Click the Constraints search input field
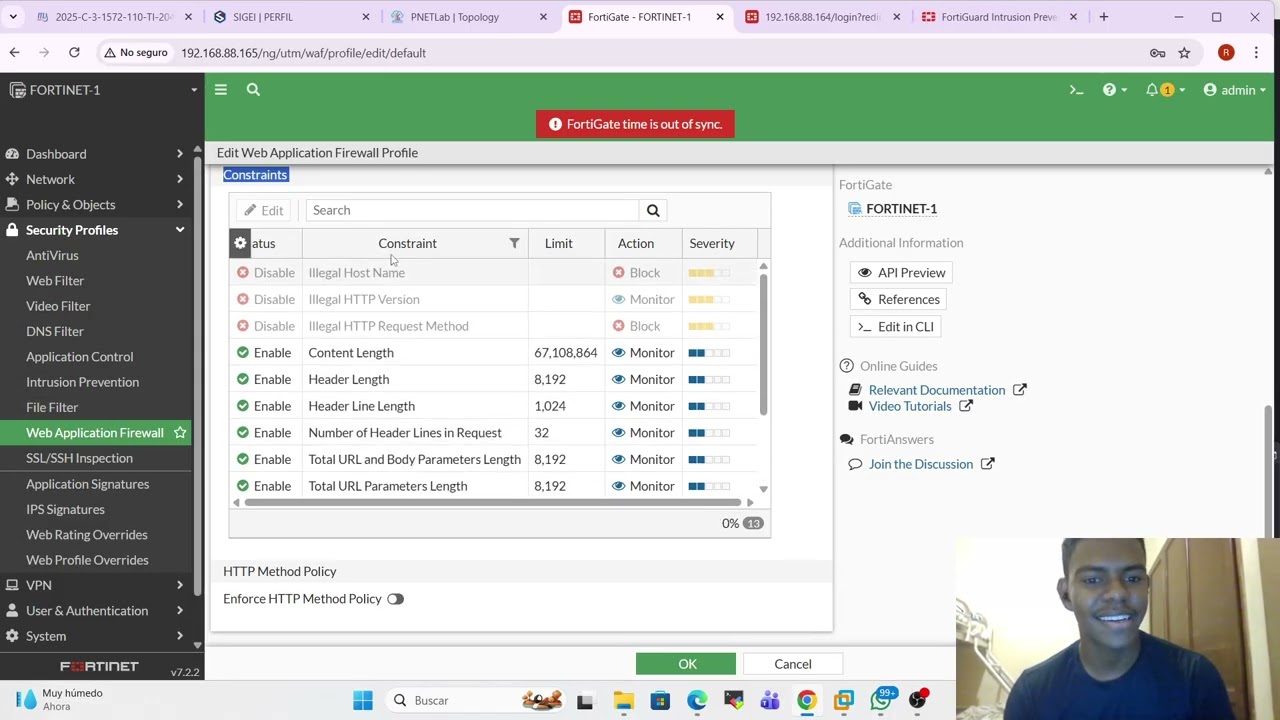1280x720 pixels. point(472,210)
